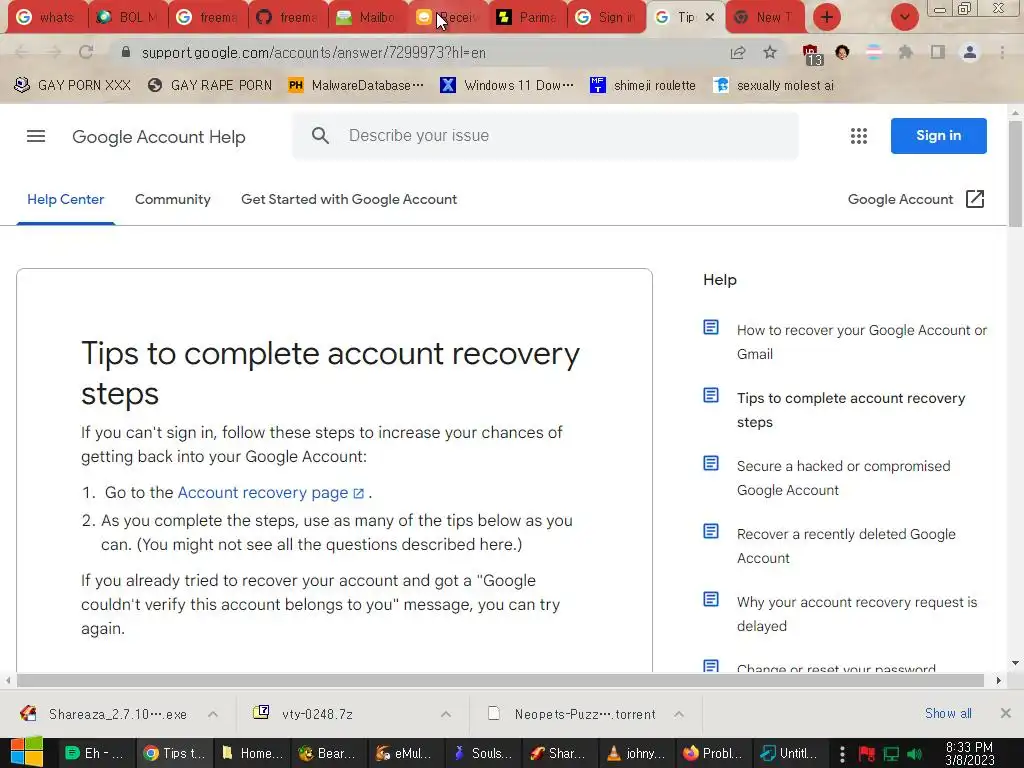The height and width of the screenshot is (768, 1024).
Task: Click the page vertical scrollbar thumb
Action: [1015, 174]
